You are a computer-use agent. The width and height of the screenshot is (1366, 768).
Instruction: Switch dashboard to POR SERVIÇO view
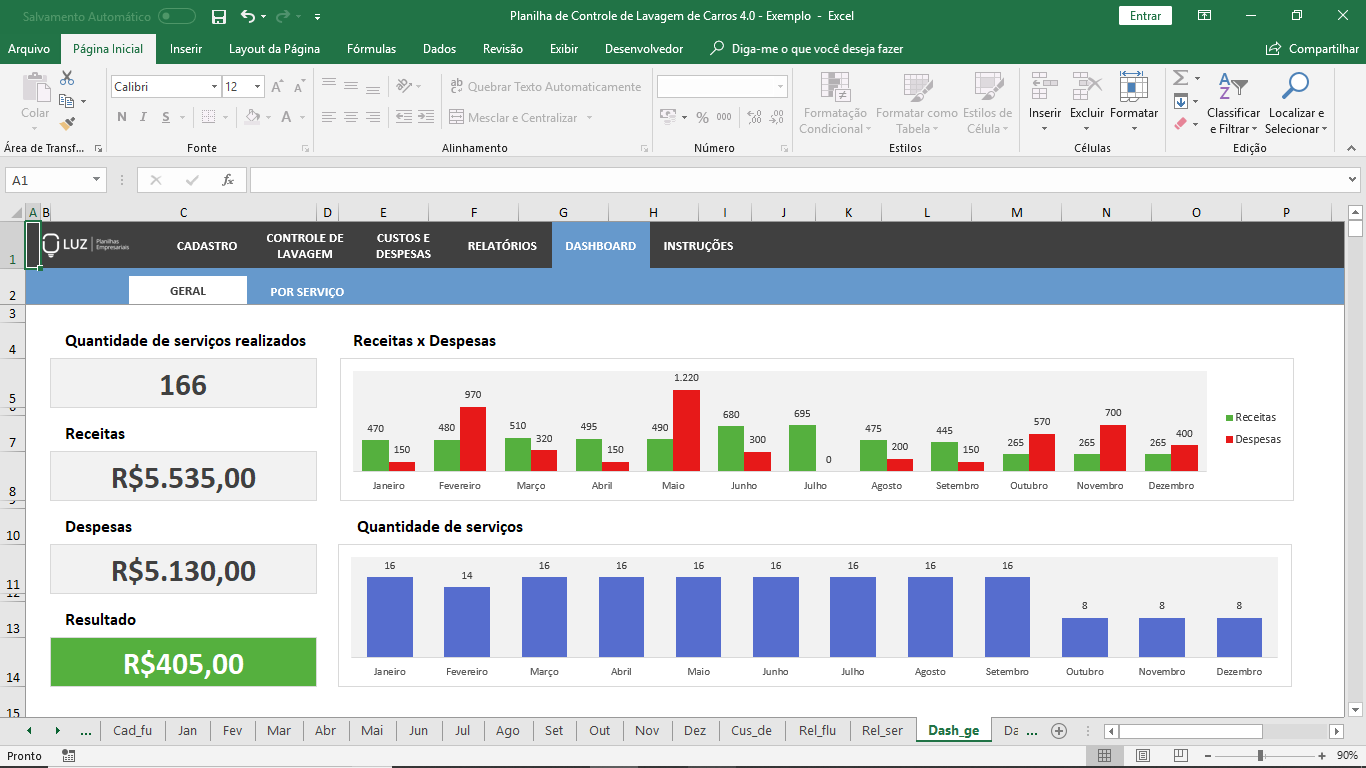307,290
